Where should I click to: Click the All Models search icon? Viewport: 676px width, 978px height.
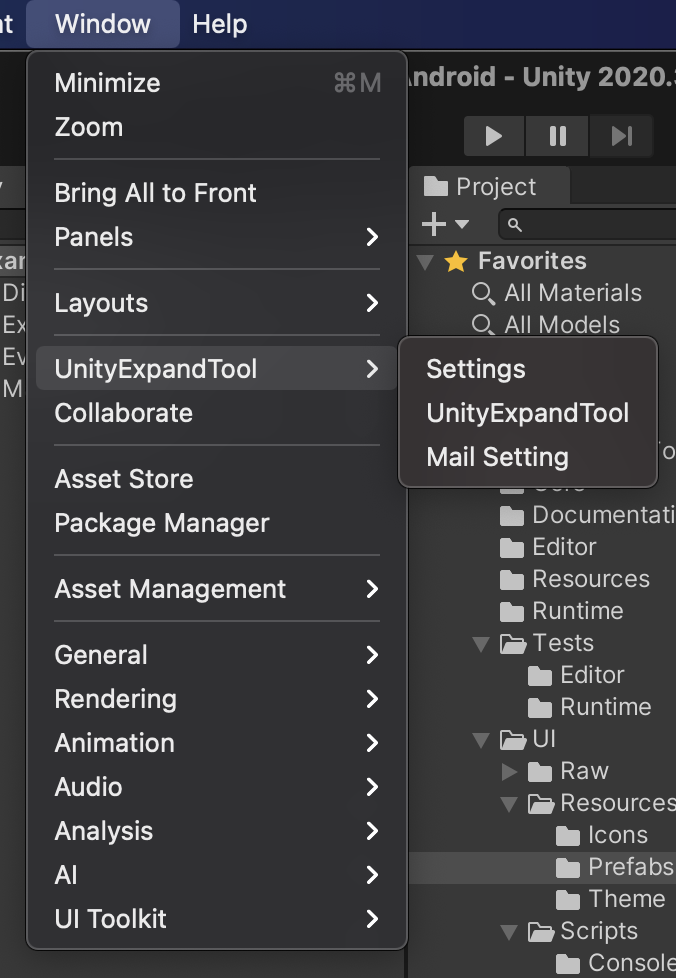[483, 325]
